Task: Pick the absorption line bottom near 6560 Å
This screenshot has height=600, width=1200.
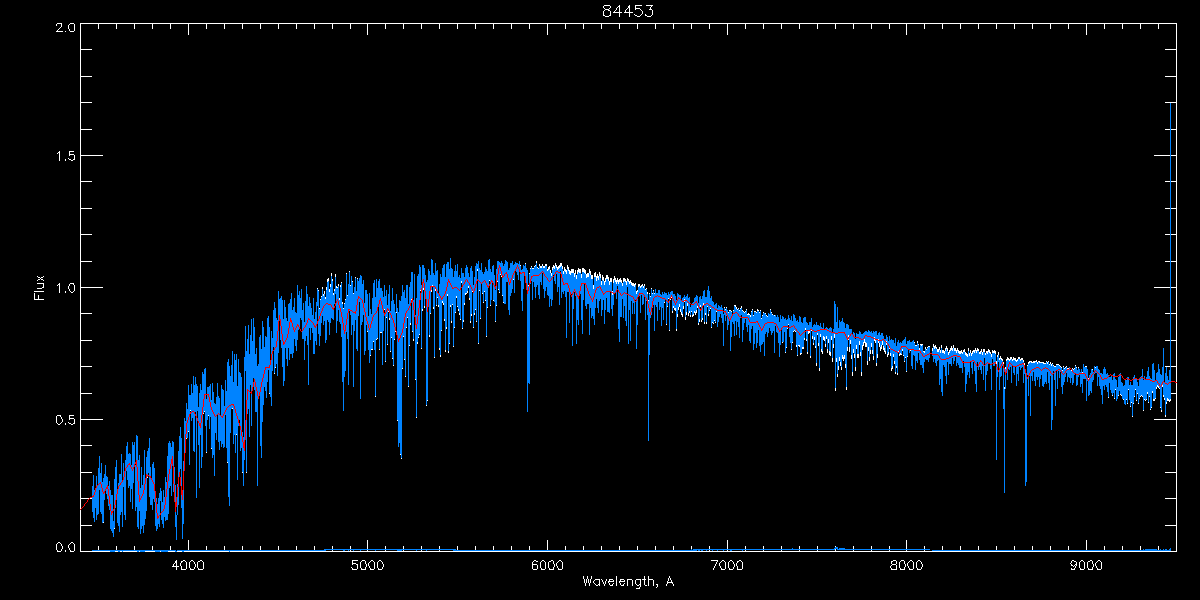Action: [648, 436]
